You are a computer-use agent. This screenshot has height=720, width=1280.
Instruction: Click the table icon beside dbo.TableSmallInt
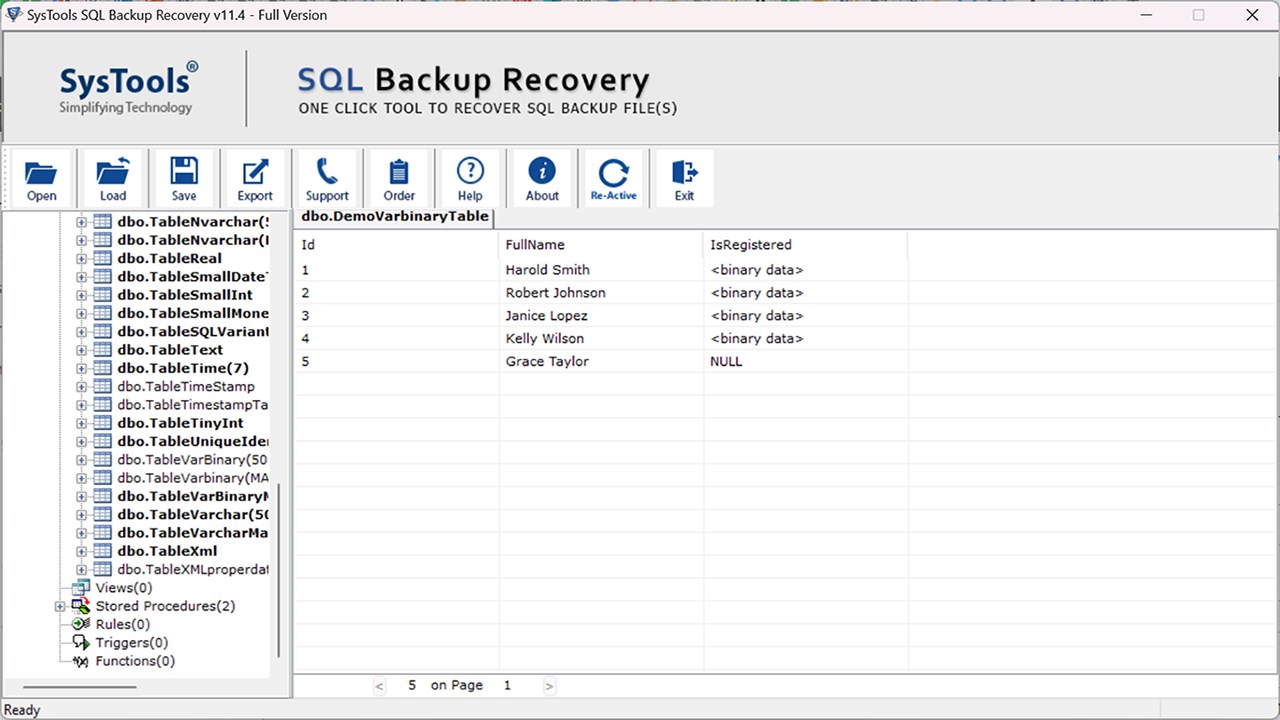[x=102, y=295]
